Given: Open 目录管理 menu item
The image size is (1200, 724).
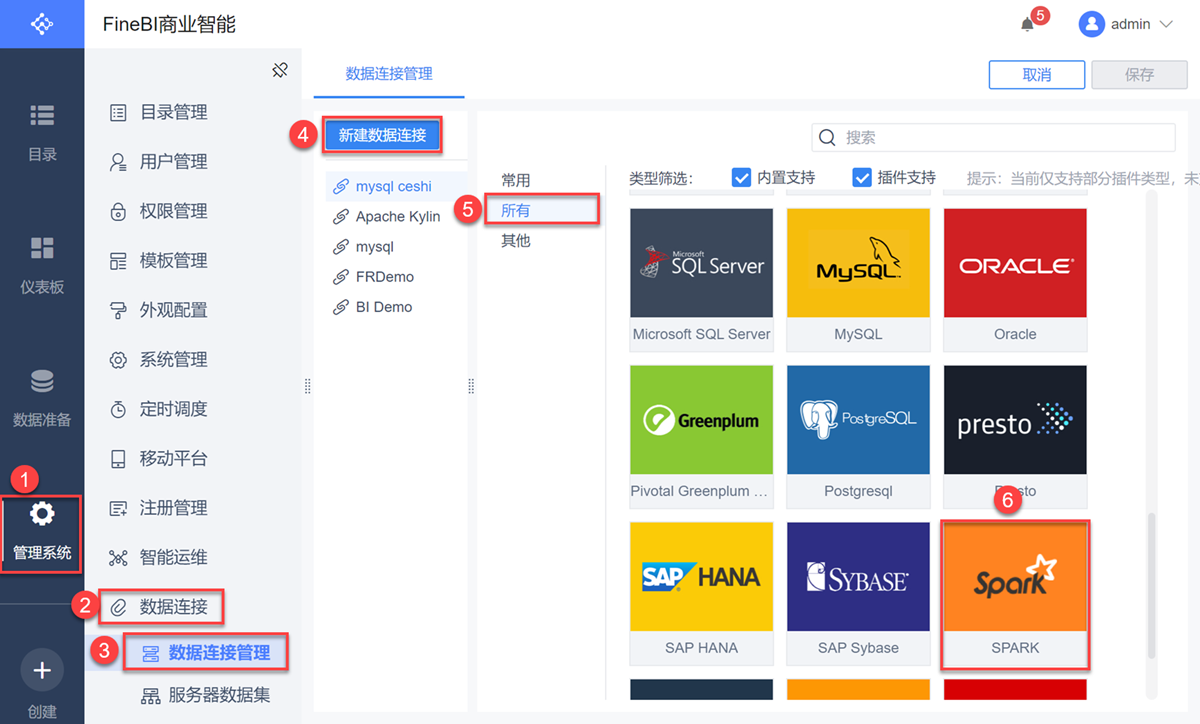Looking at the screenshot, I should (x=173, y=112).
